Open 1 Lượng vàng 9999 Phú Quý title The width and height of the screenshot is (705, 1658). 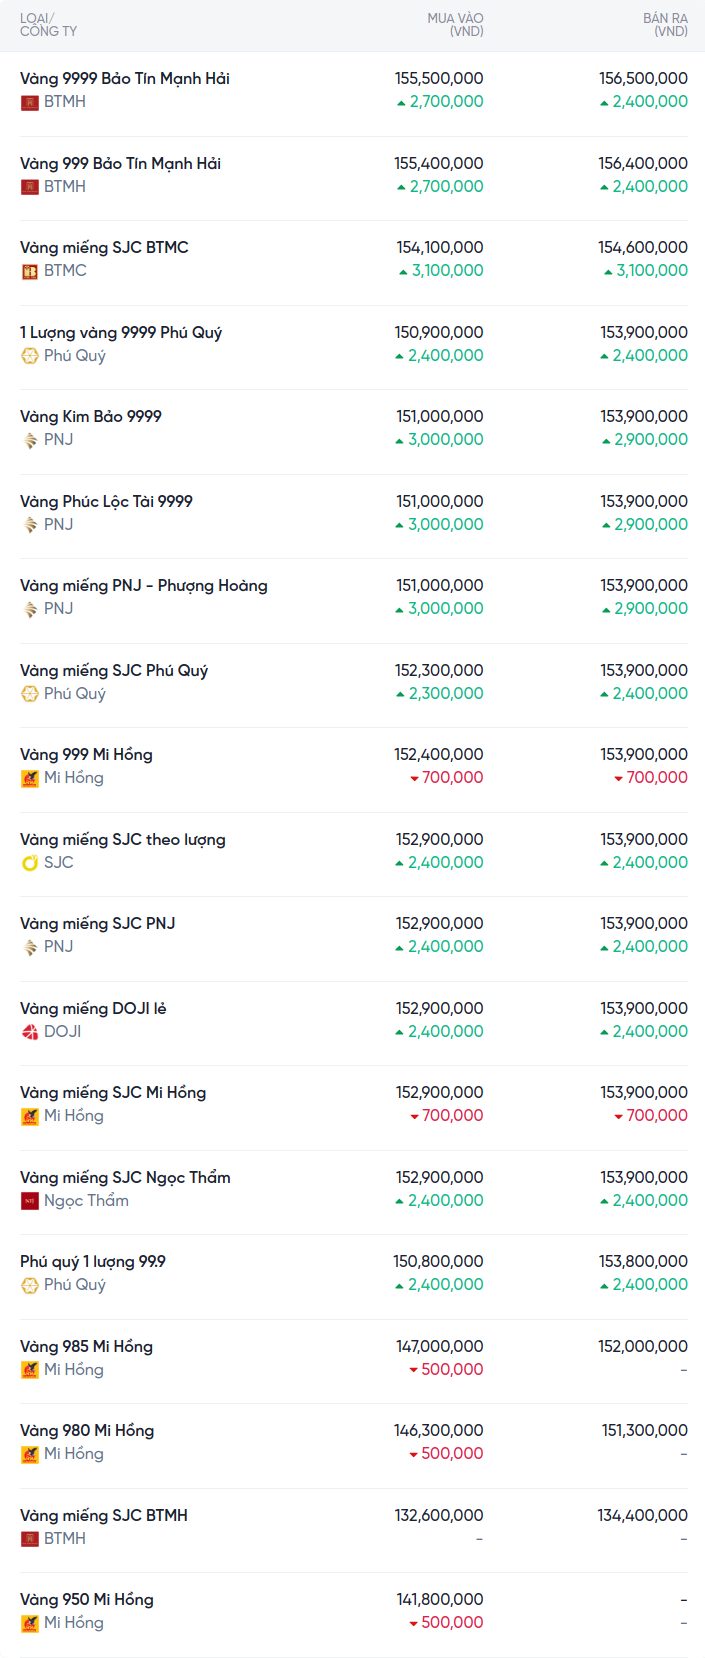[x=121, y=332]
